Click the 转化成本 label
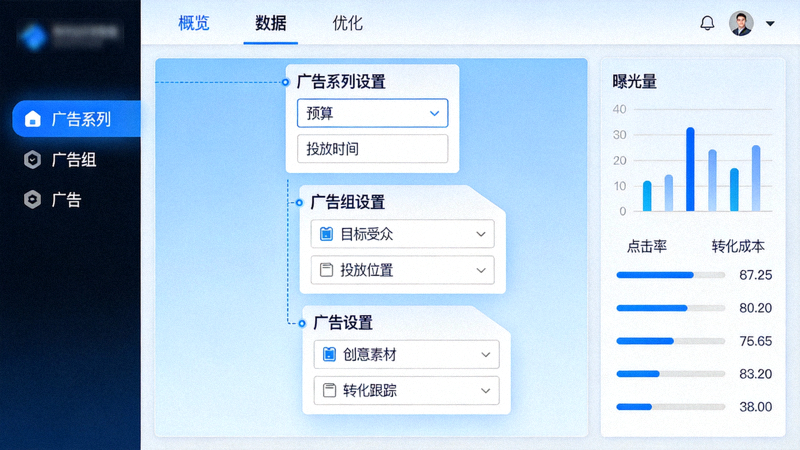 click(x=738, y=246)
